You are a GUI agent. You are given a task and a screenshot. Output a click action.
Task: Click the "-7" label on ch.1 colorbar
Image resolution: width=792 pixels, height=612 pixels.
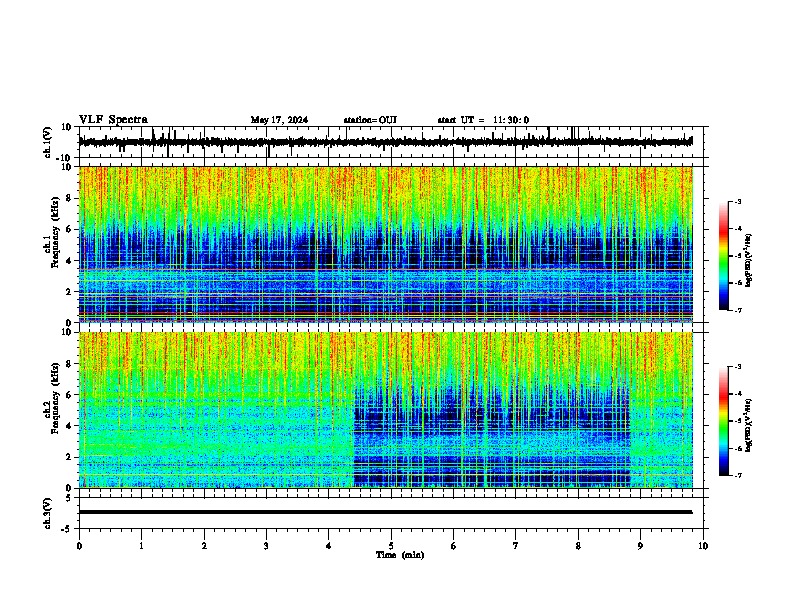(x=737, y=310)
